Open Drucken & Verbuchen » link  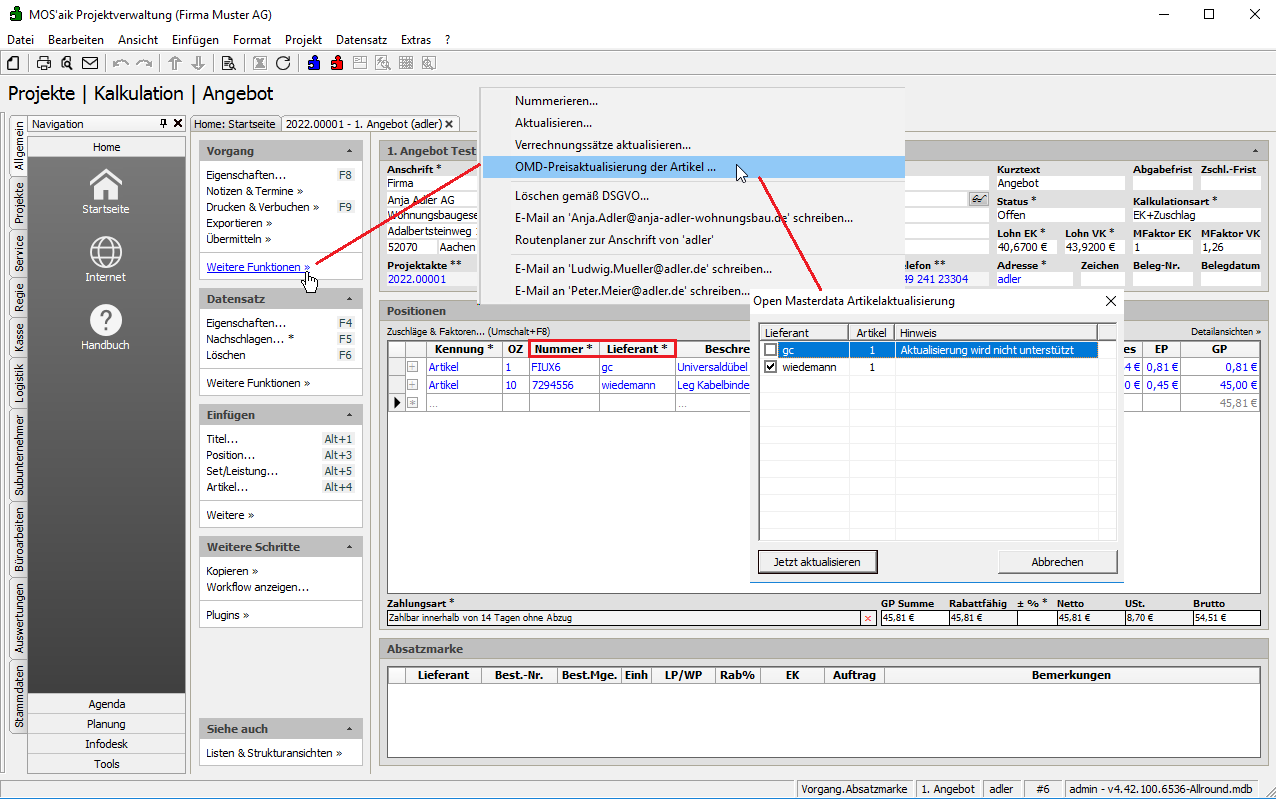(262, 207)
